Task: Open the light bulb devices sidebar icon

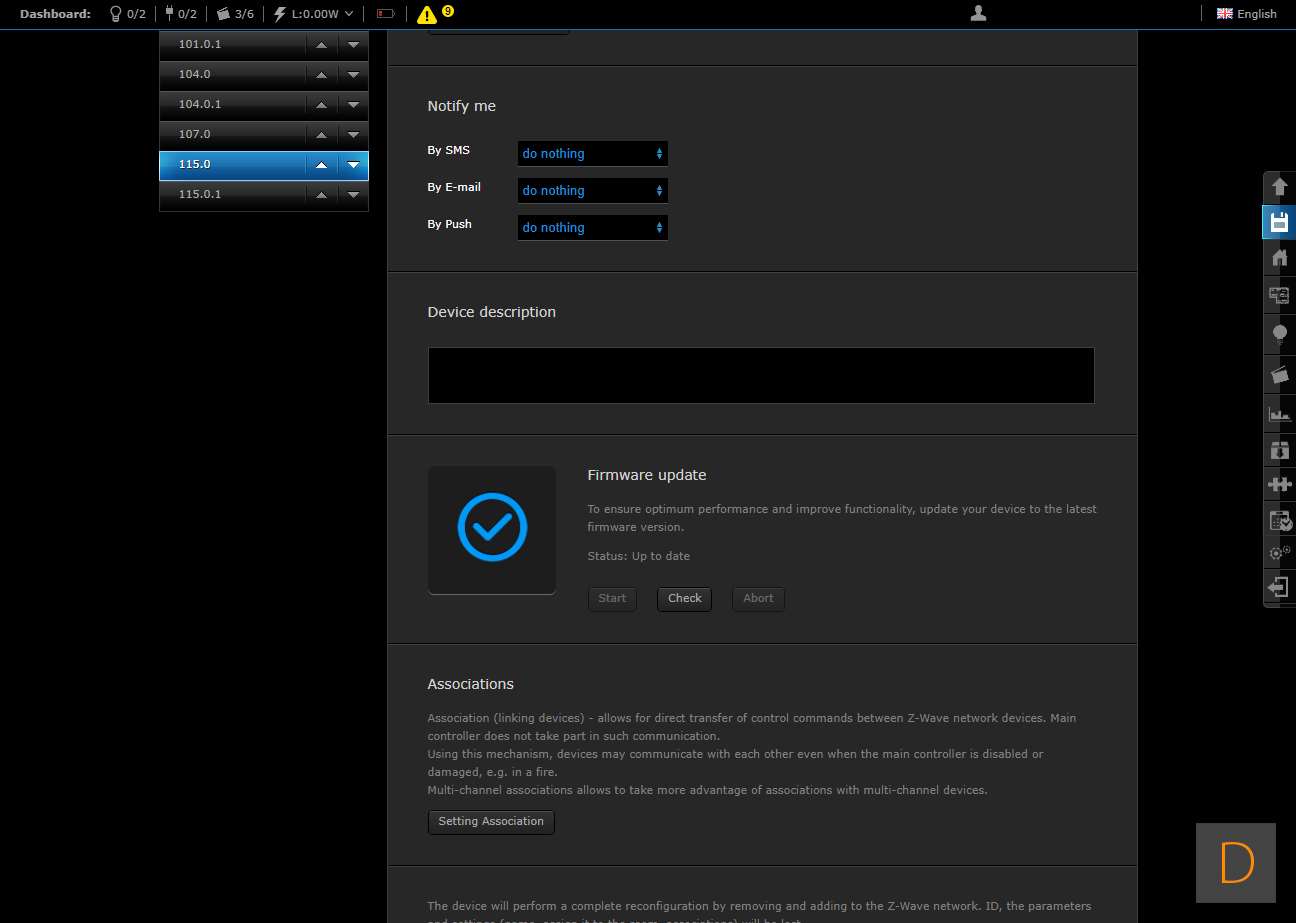Action: 1278,334
